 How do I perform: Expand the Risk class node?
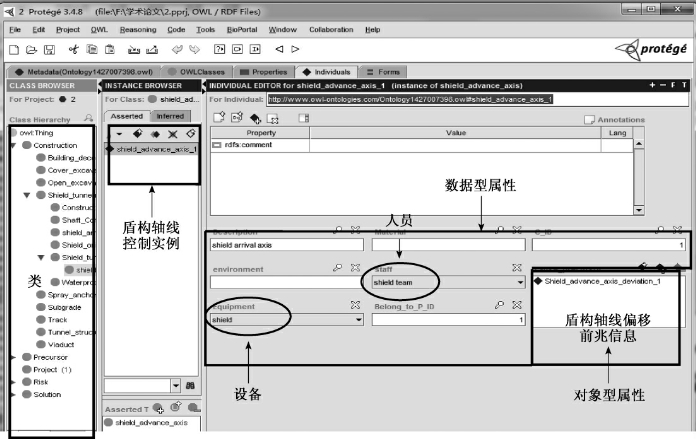[13, 382]
